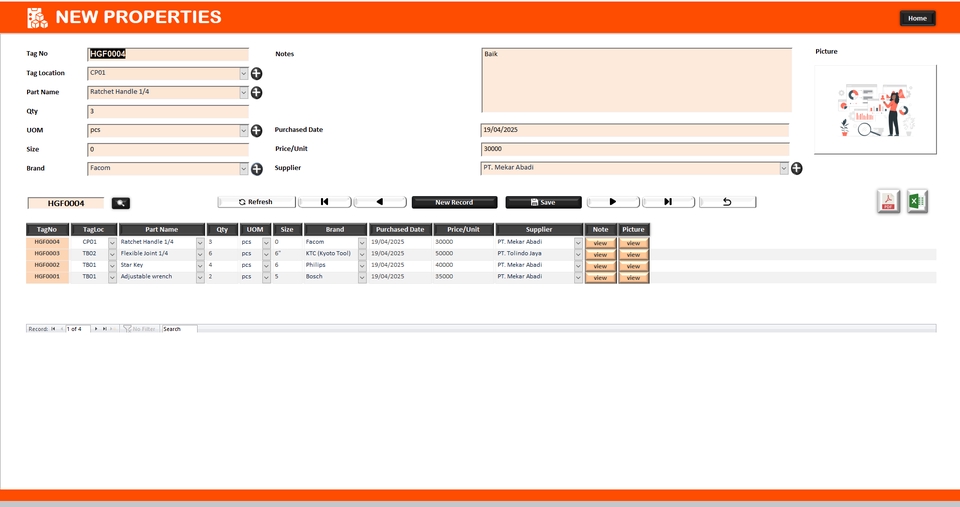
Task: Open the Supplier dropdown for HGF0003 row
Action: (x=578, y=254)
